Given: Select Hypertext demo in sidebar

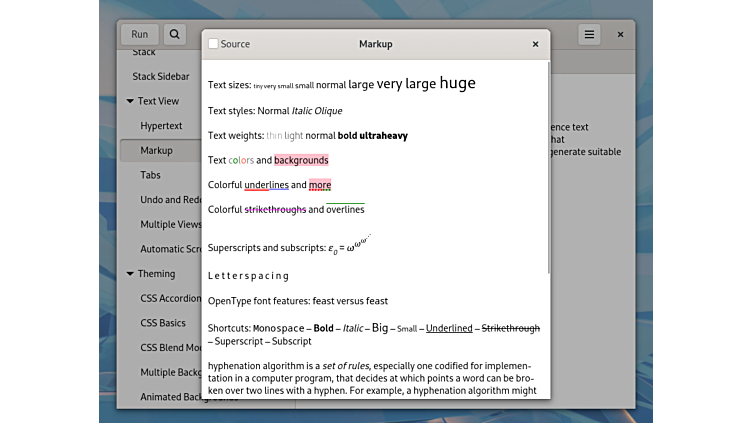Looking at the screenshot, I should click(161, 126).
